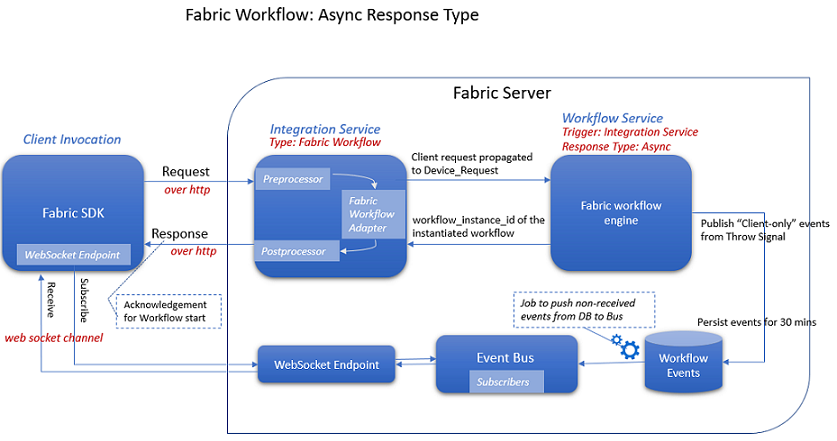Click the Integration Service heading
This screenshot has width=837, height=441.
(325, 129)
